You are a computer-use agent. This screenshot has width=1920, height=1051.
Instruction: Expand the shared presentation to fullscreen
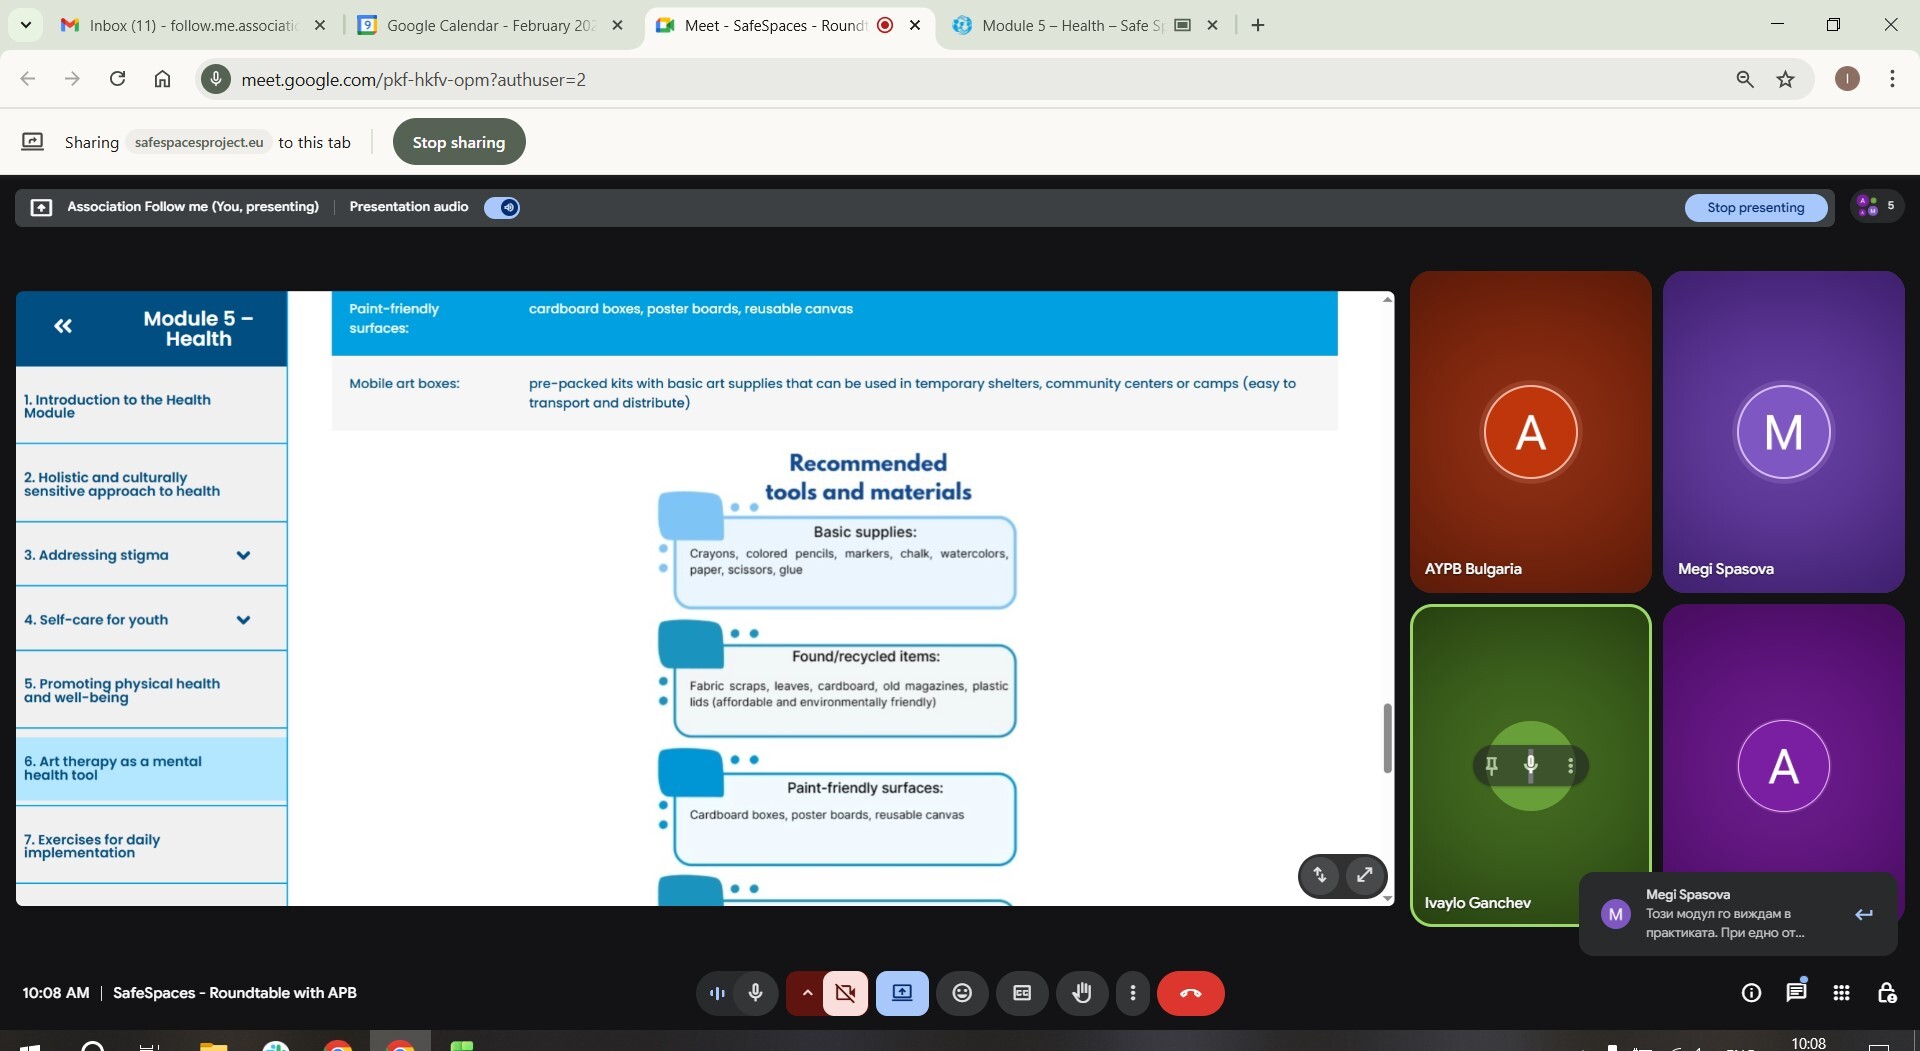click(x=1364, y=876)
